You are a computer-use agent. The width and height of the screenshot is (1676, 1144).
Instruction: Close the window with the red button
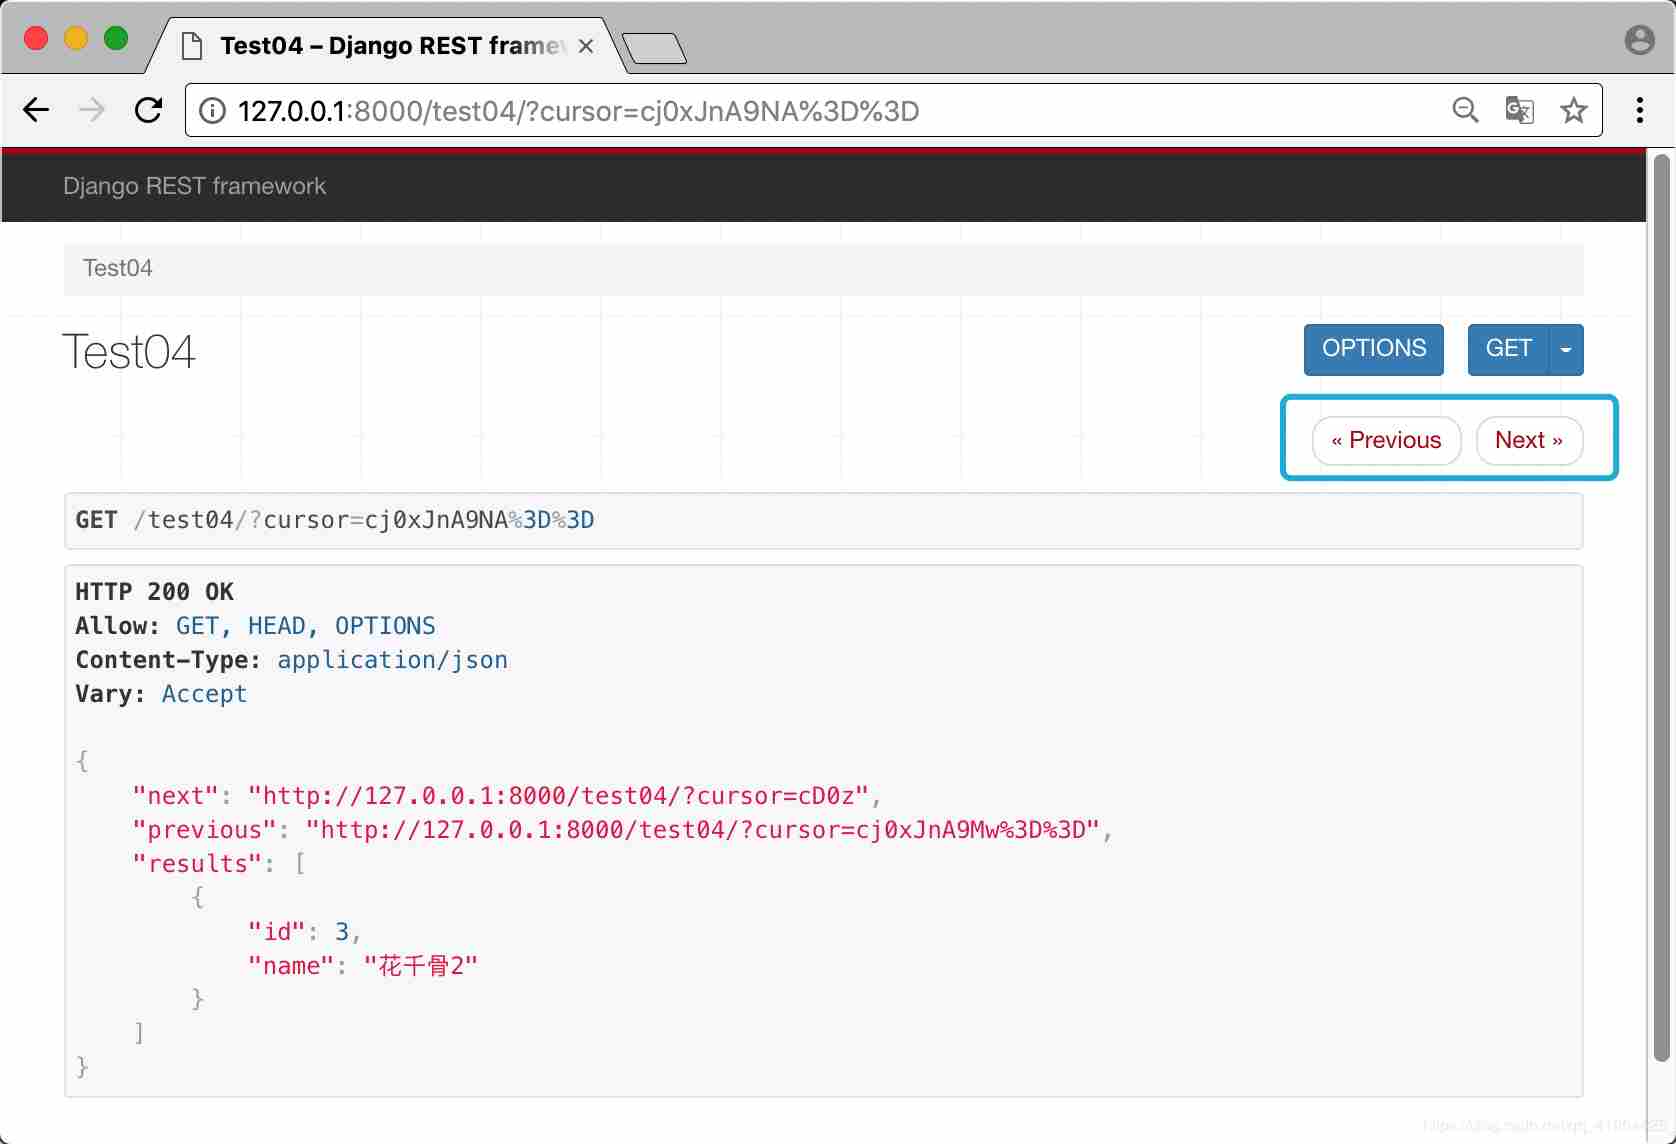coord(36,39)
